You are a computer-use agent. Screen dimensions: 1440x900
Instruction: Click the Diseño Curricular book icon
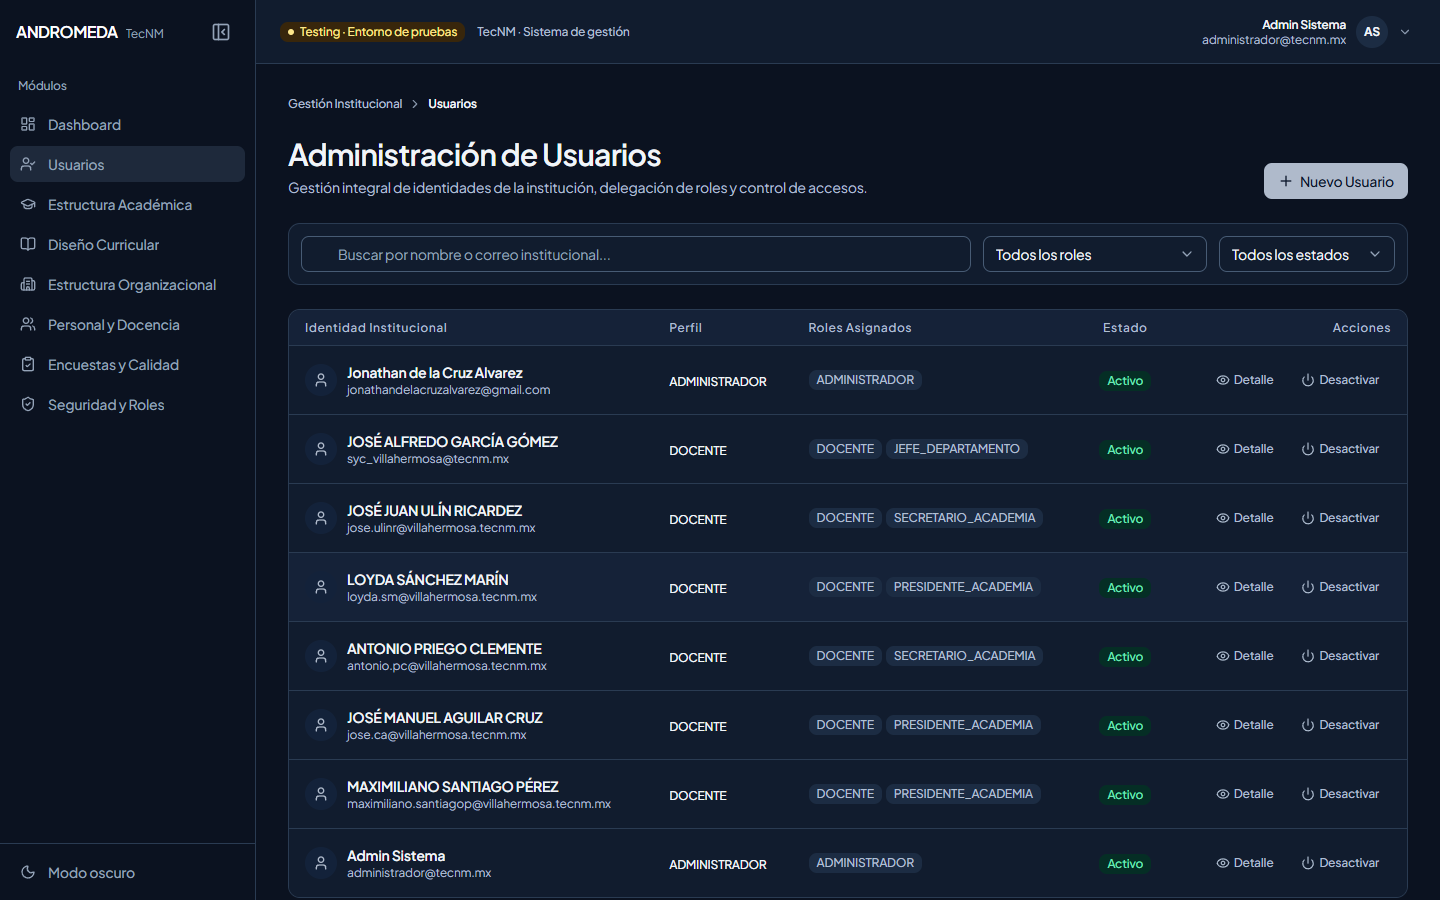click(28, 244)
